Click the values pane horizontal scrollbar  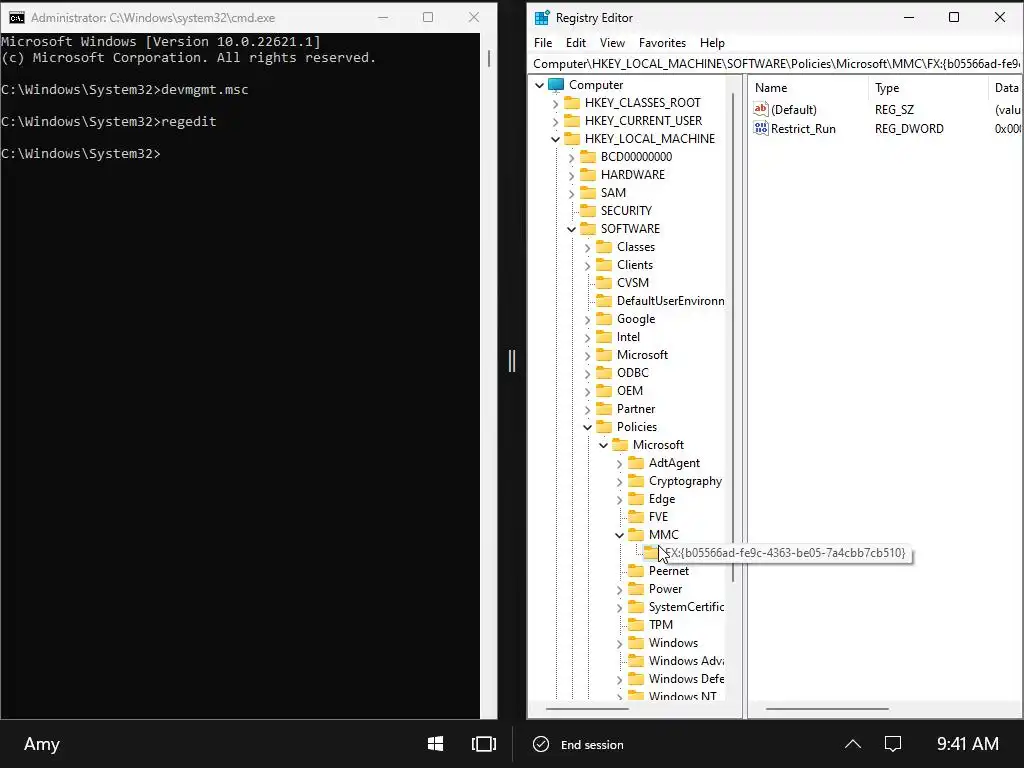tap(827, 709)
